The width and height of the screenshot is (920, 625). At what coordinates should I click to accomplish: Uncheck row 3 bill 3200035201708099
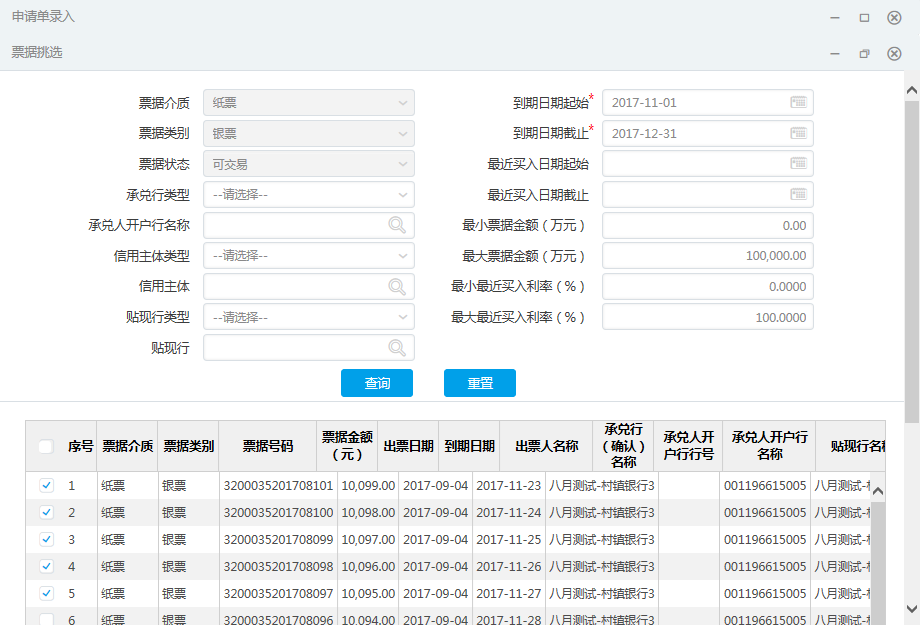coord(46,539)
